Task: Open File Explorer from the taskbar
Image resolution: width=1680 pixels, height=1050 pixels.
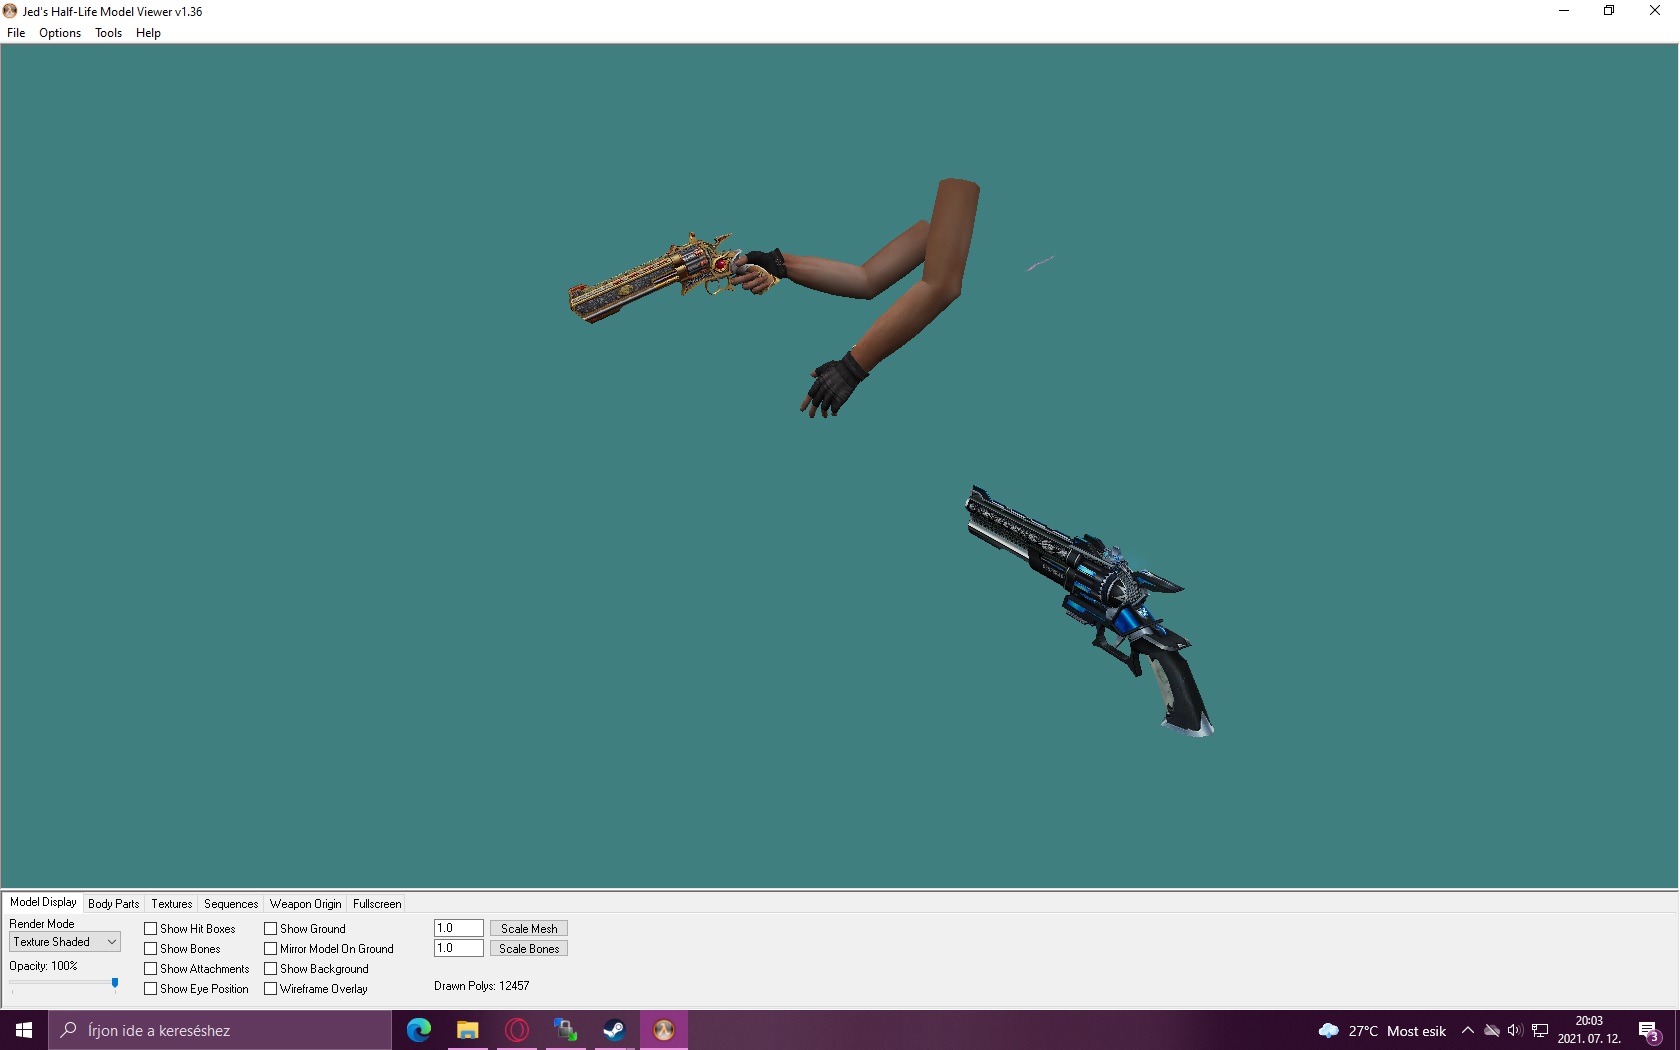Action: (467, 1030)
